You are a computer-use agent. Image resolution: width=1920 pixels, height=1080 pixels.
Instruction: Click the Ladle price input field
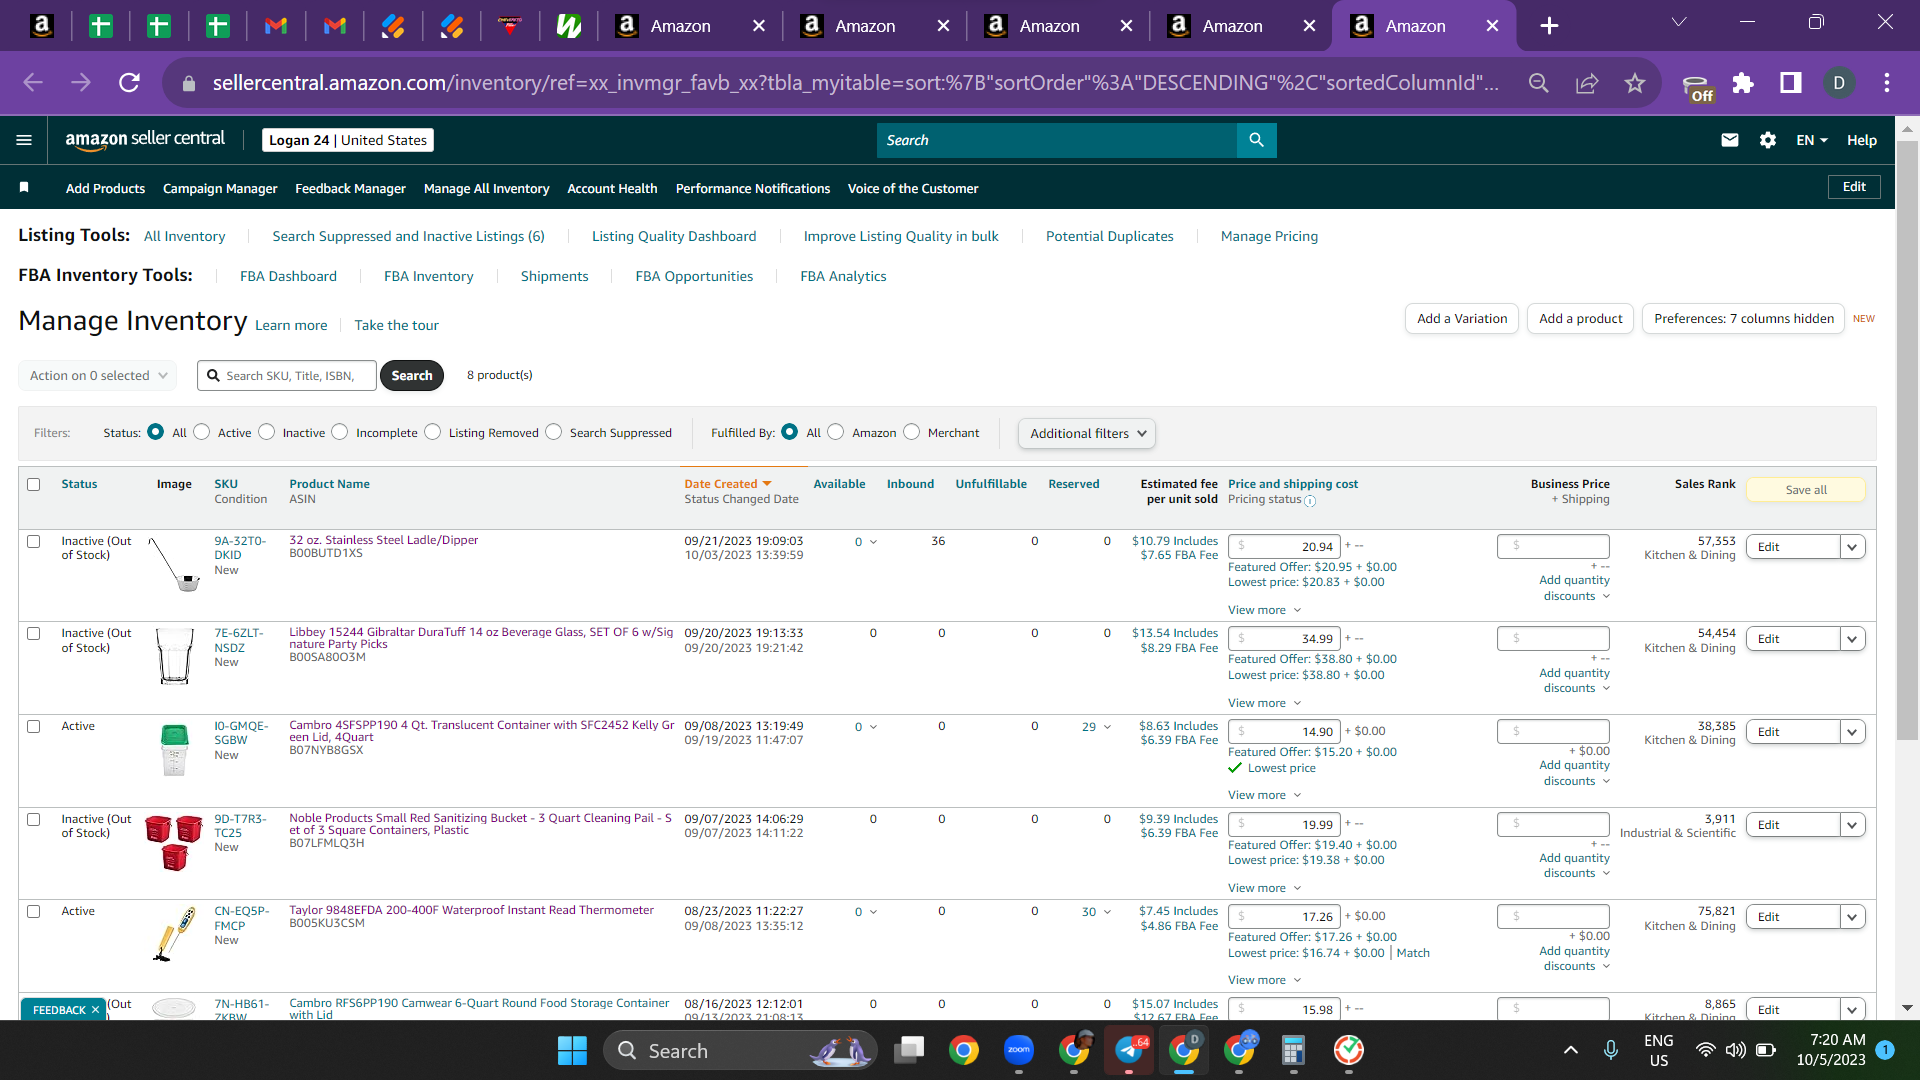click(x=1284, y=547)
